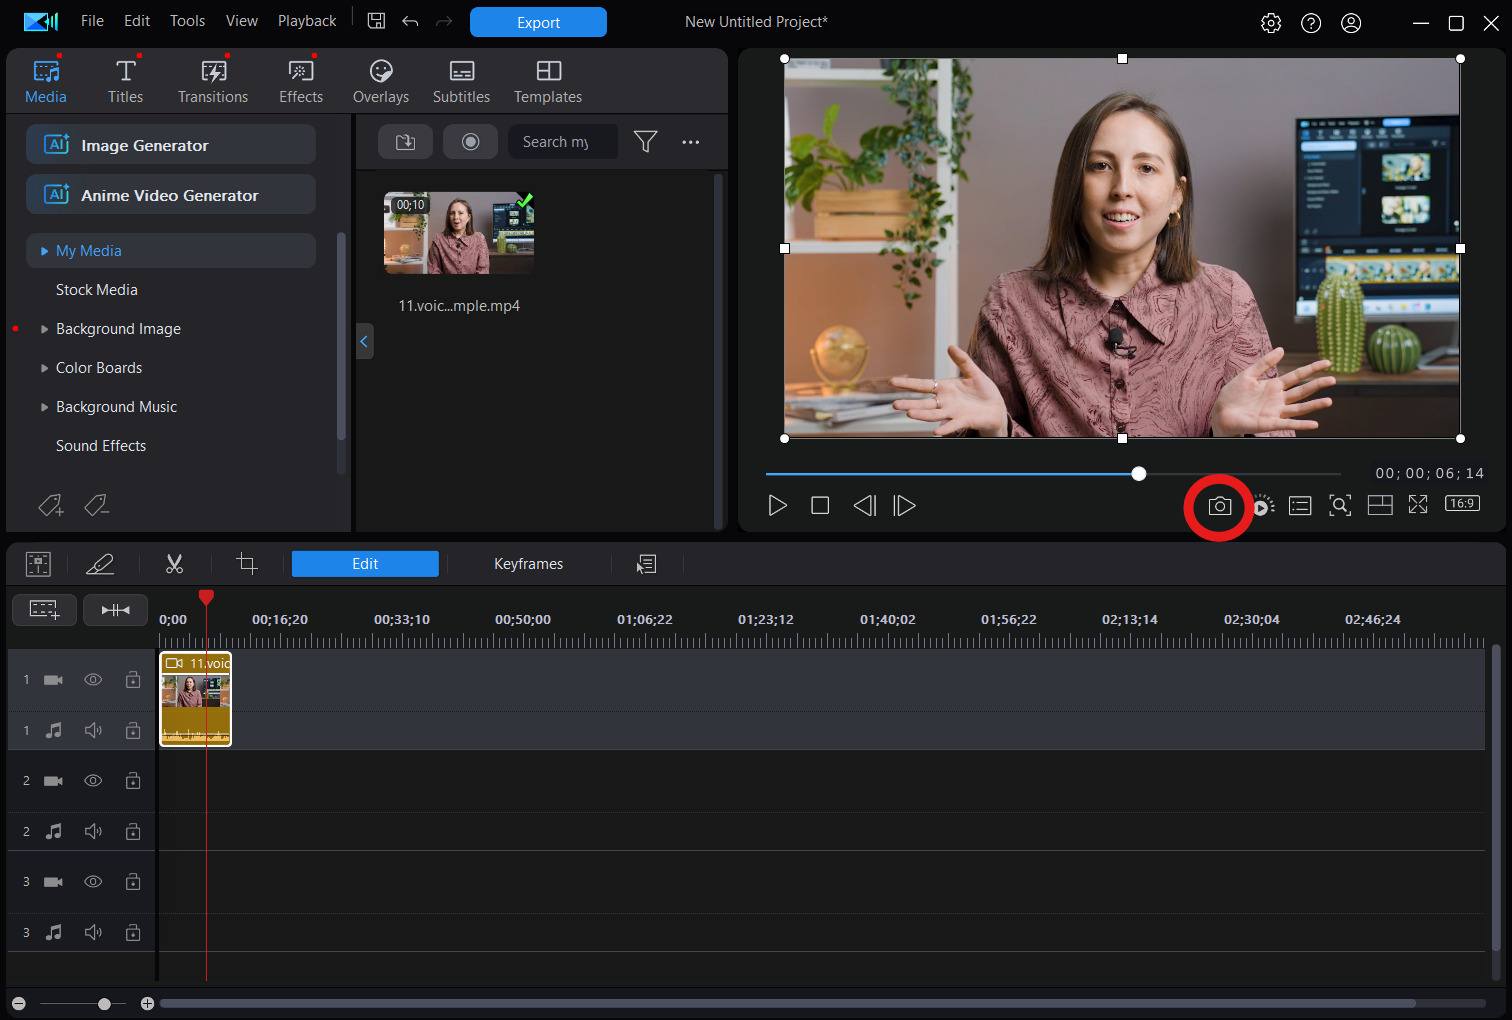This screenshot has height=1020, width=1512.
Task: Open the Crop tool above the timeline
Action: pyautogui.click(x=247, y=563)
